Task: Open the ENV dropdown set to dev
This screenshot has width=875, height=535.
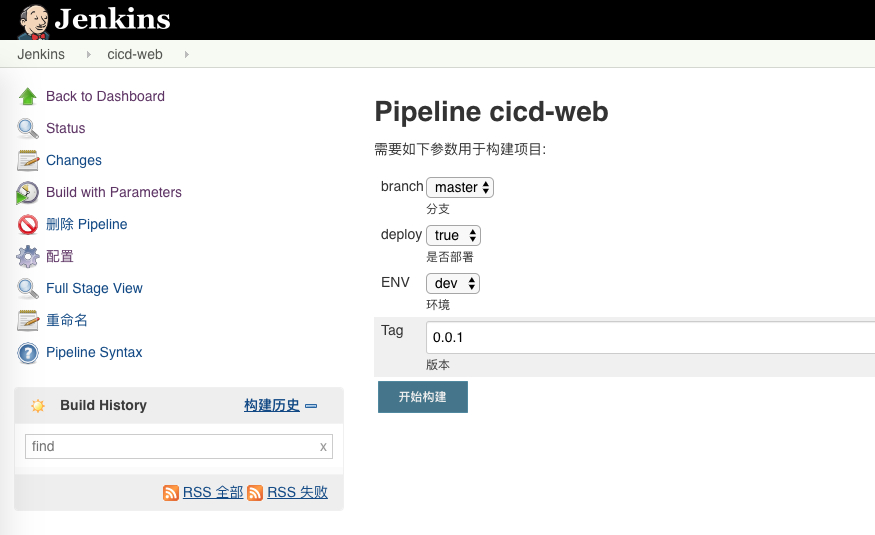Action: (453, 283)
